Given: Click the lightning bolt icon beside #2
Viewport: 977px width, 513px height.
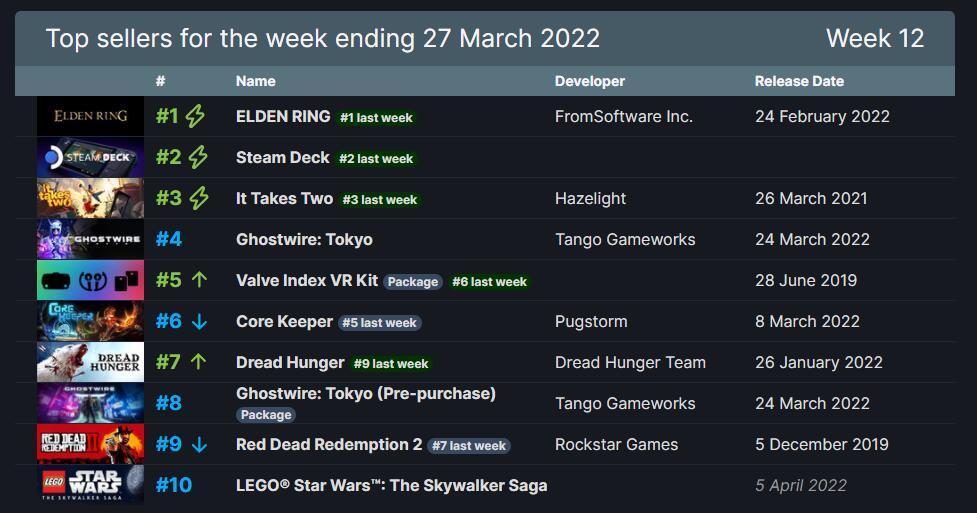Looking at the screenshot, I should coord(198,157).
